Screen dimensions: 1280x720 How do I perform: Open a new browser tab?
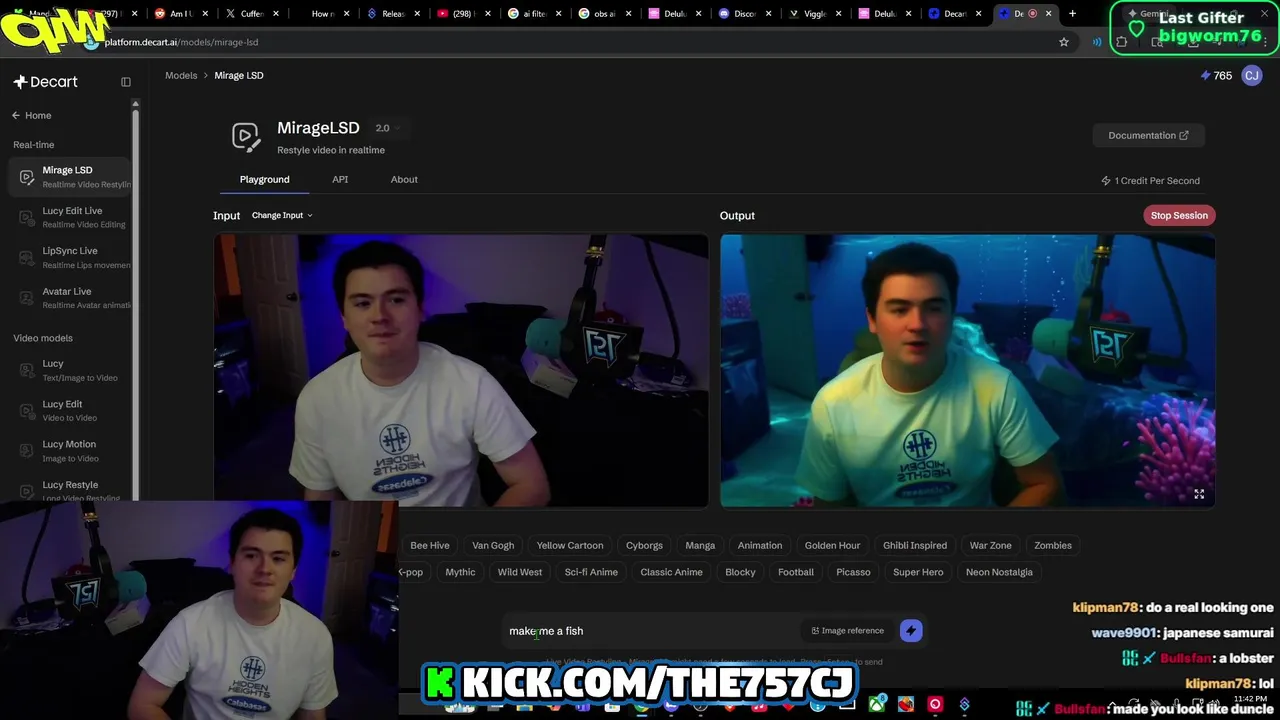pyautogui.click(x=1072, y=13)
